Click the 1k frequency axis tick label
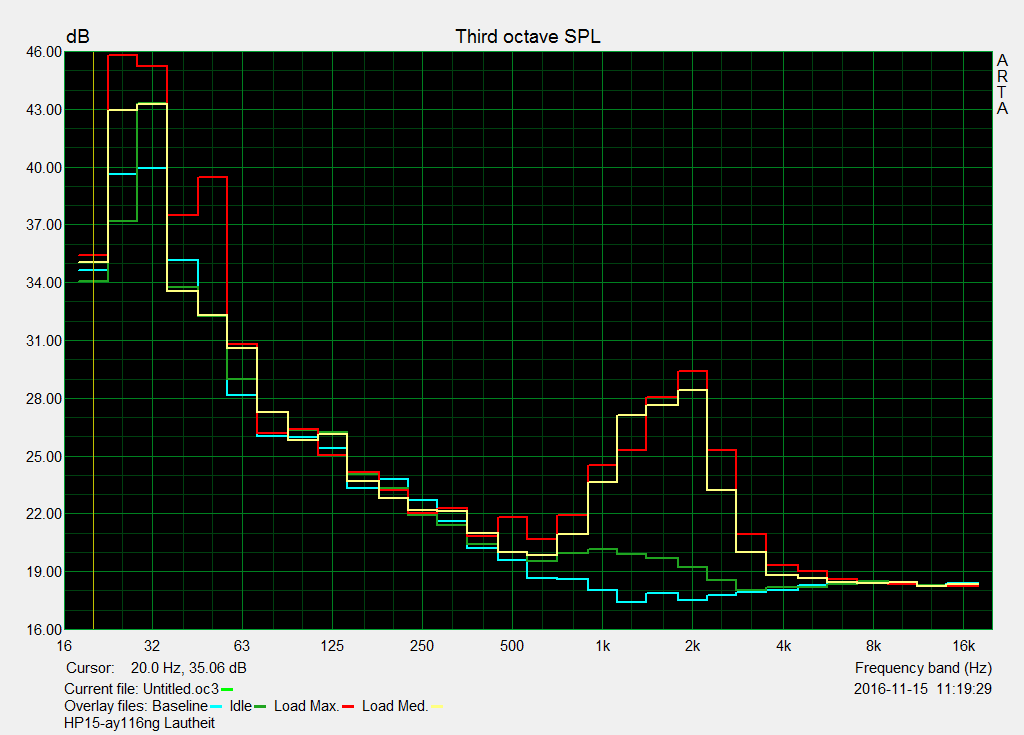The height and width of the screenshot is (735, 1024). [x=603, y=645]
